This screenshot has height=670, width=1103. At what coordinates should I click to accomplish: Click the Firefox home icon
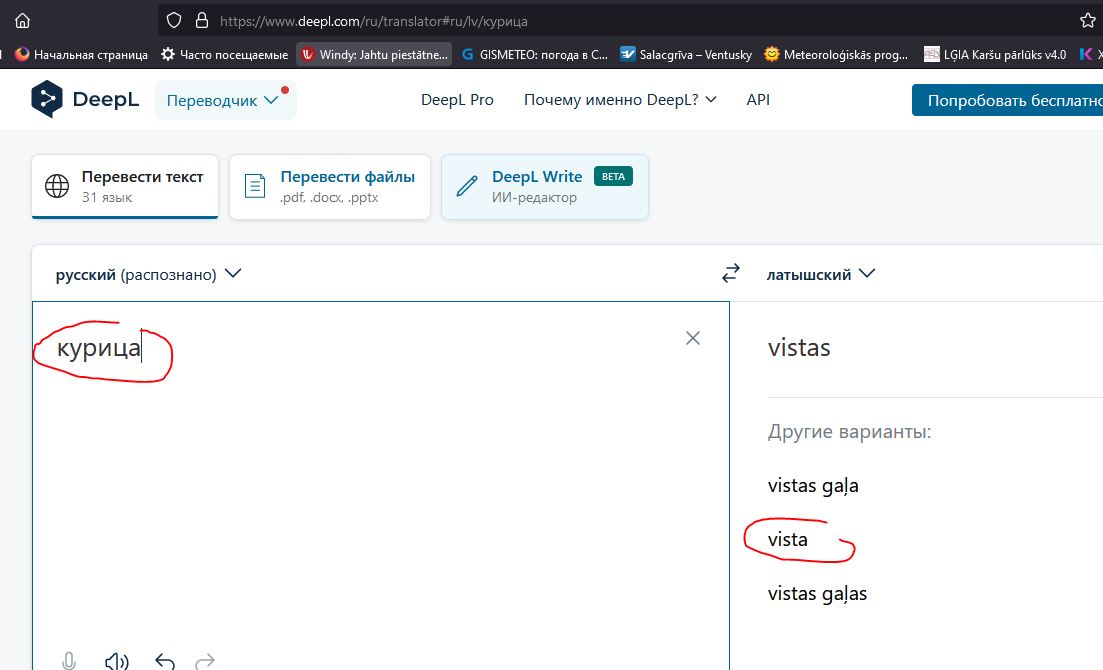[23, 21]
